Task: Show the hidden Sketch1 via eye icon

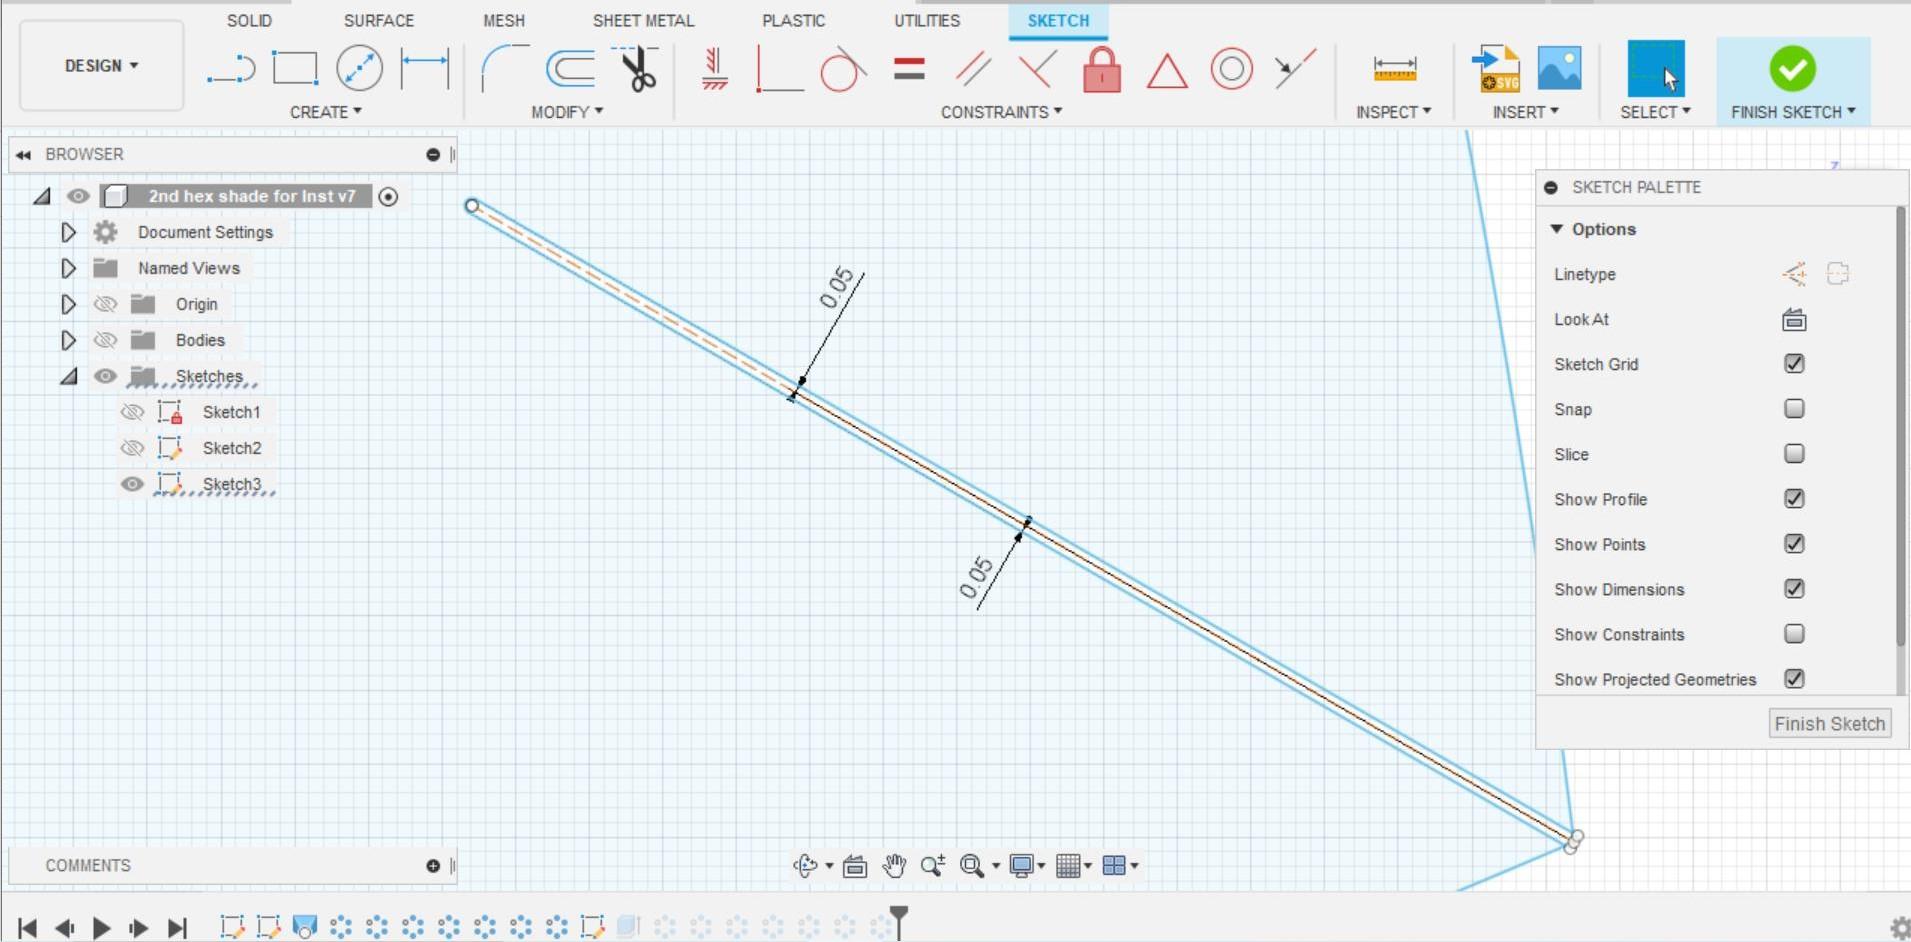Action: pos(132,412)
